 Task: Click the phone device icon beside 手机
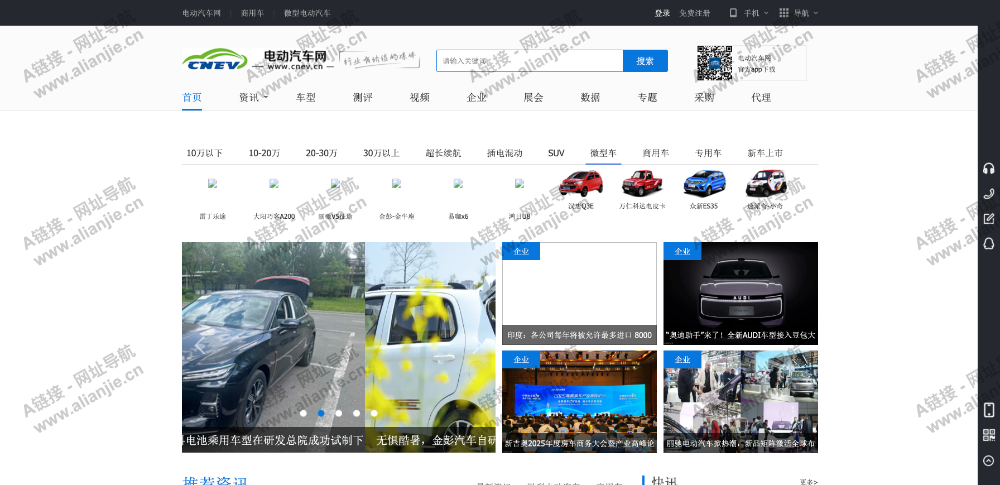733,13
